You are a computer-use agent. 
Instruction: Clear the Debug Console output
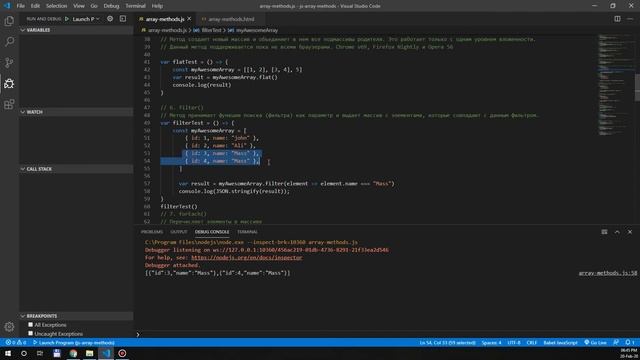pos(604,232)
